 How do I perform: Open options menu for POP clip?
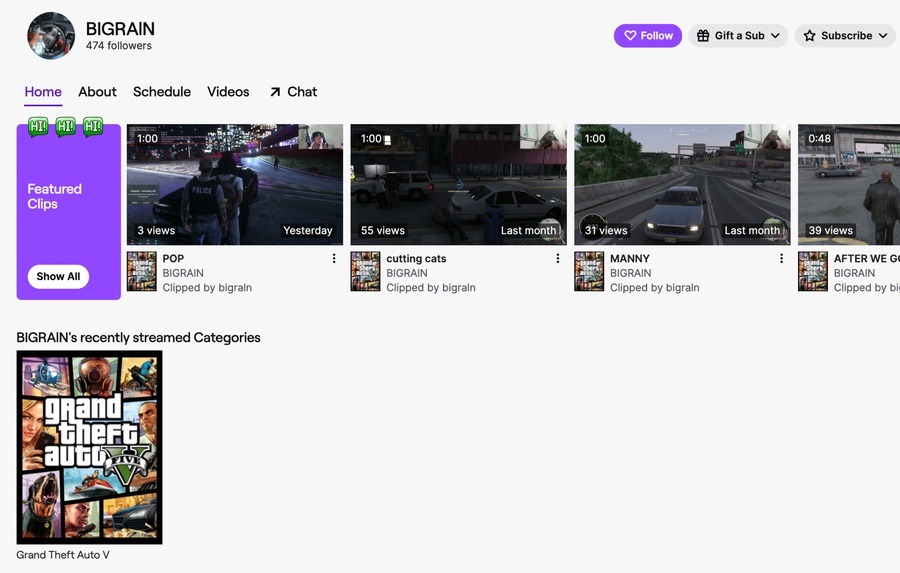334,259
